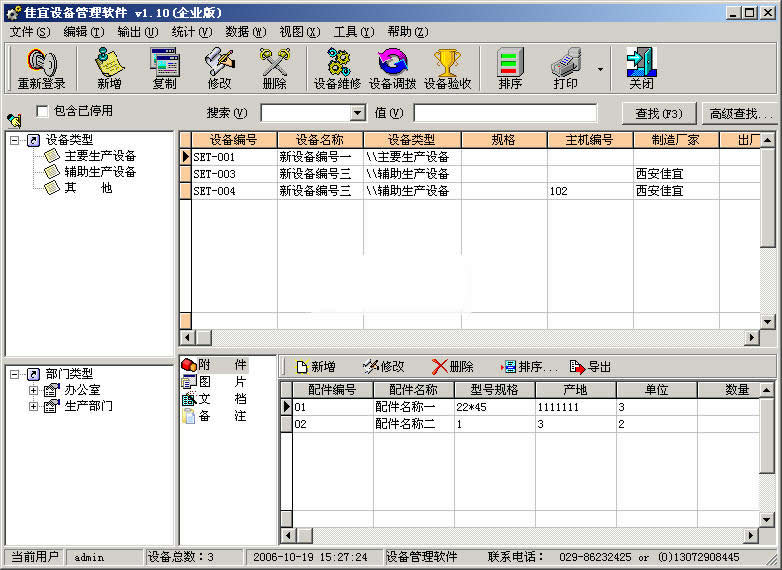The width and height of the screenshot is (782, 570).
Task: Open 设备调拨 (equipment transfer) tool
Action: click(392, 68)
